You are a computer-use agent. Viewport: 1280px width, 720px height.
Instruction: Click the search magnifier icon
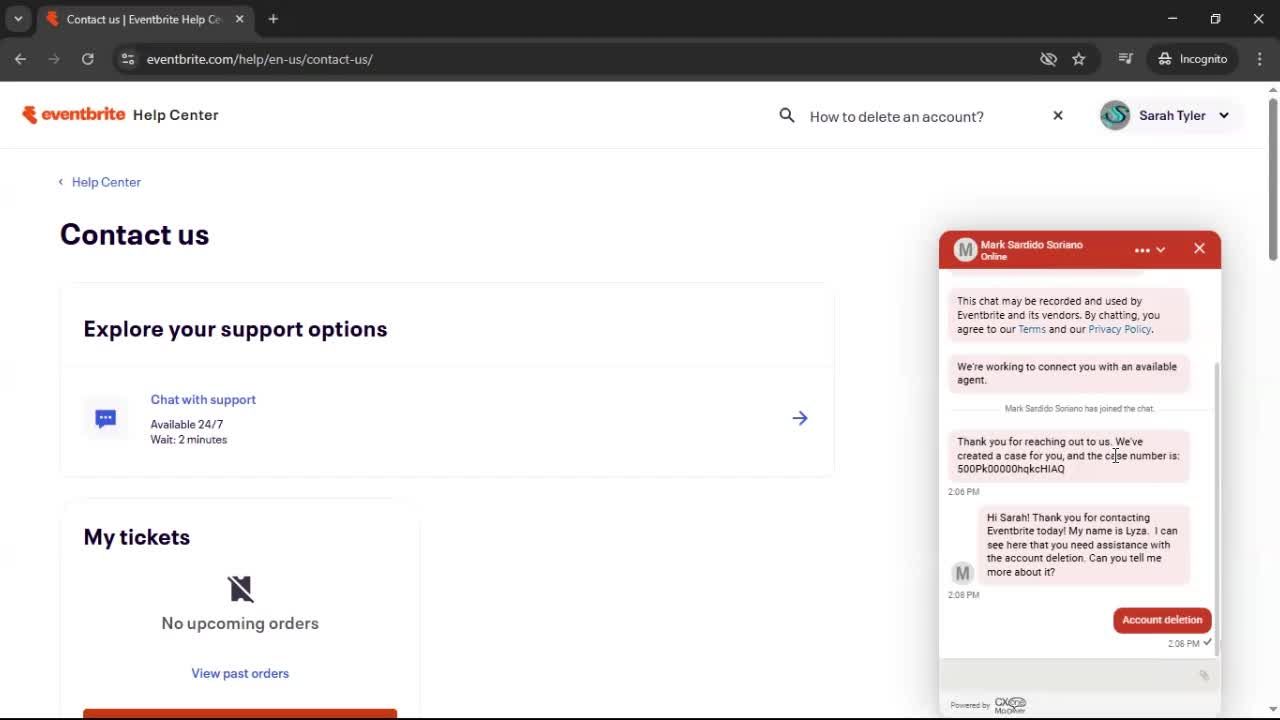[787, 116]
